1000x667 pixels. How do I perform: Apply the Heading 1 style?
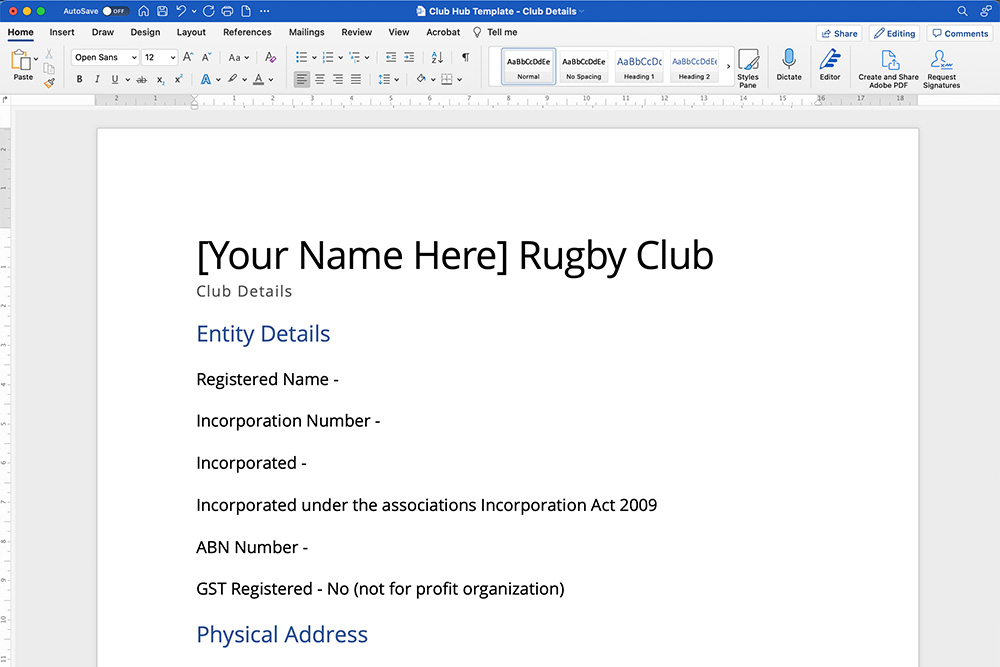[638, 67]
